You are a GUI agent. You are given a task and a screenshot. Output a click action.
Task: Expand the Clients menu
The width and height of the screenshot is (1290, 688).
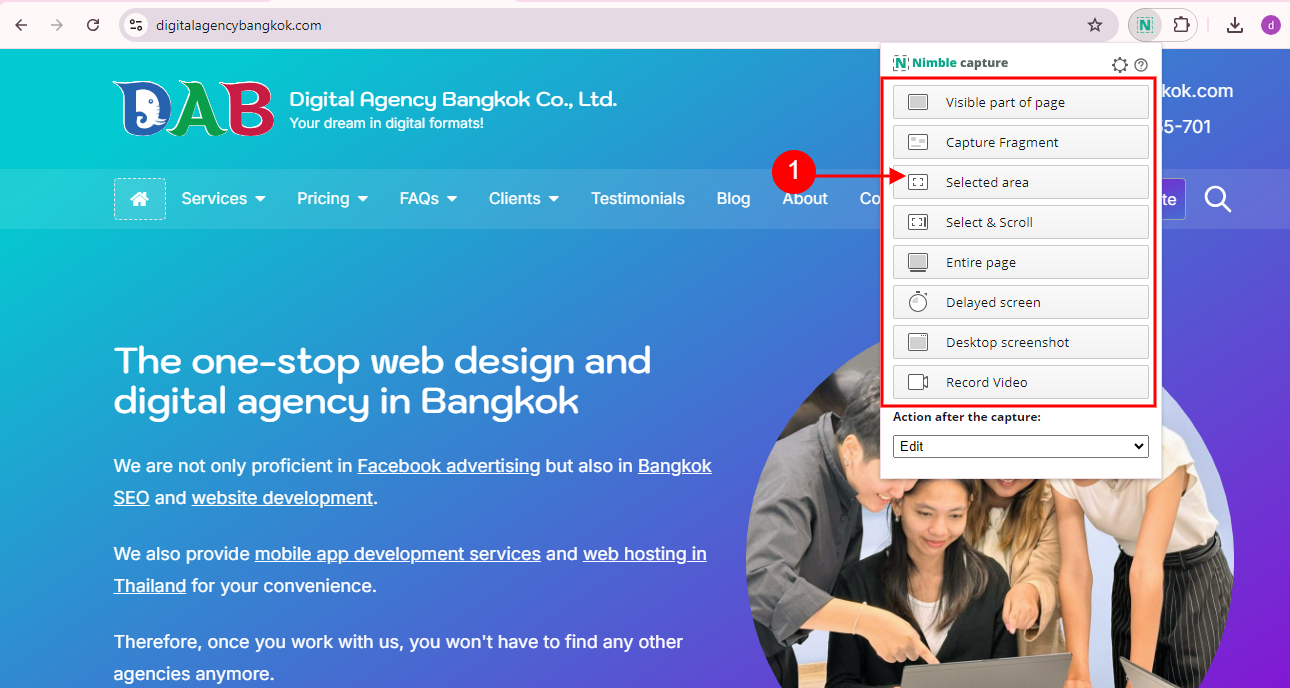pos(524,199)
